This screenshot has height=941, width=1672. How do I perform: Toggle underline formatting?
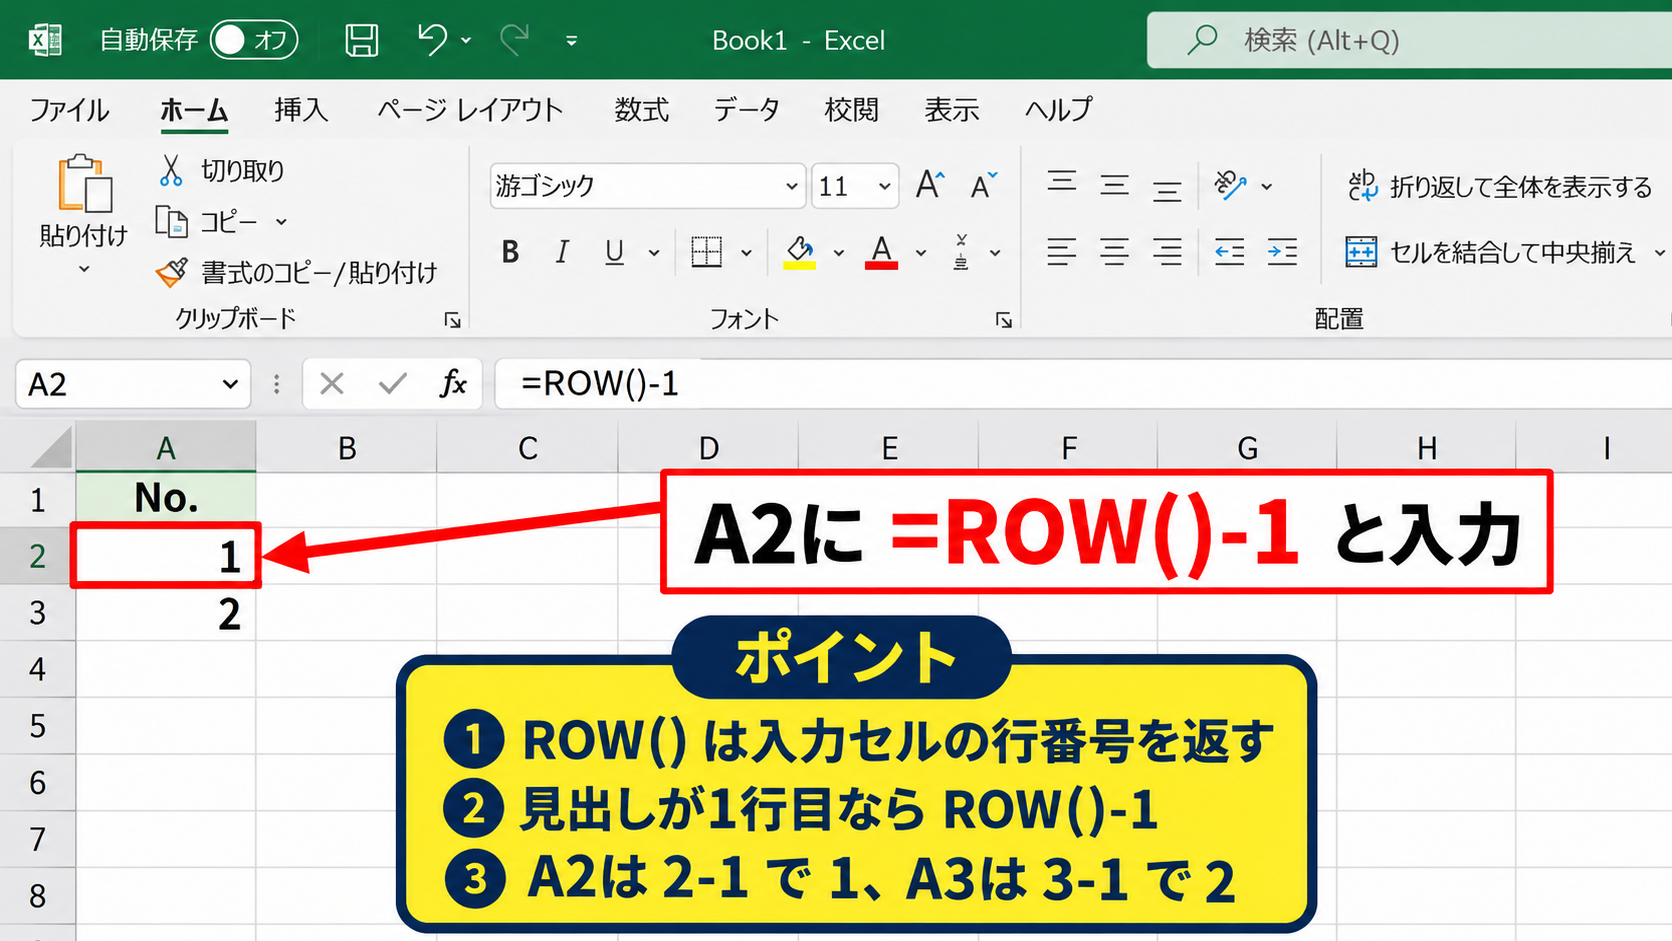(614, 252)
